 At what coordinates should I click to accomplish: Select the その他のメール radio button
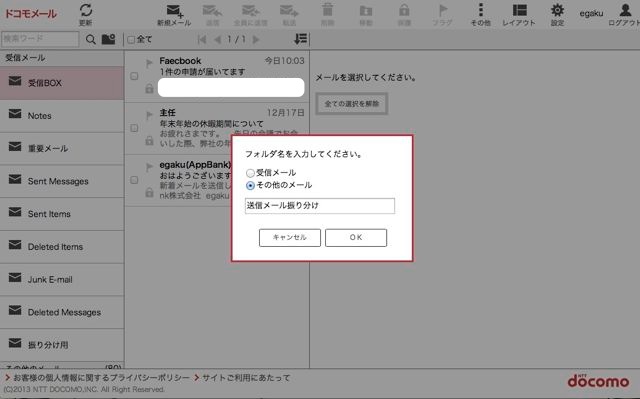coord(250,186)
